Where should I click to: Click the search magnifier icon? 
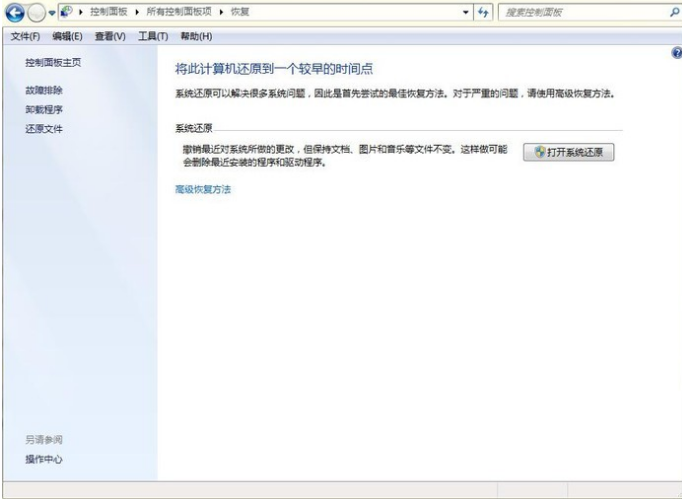(673, 12)
